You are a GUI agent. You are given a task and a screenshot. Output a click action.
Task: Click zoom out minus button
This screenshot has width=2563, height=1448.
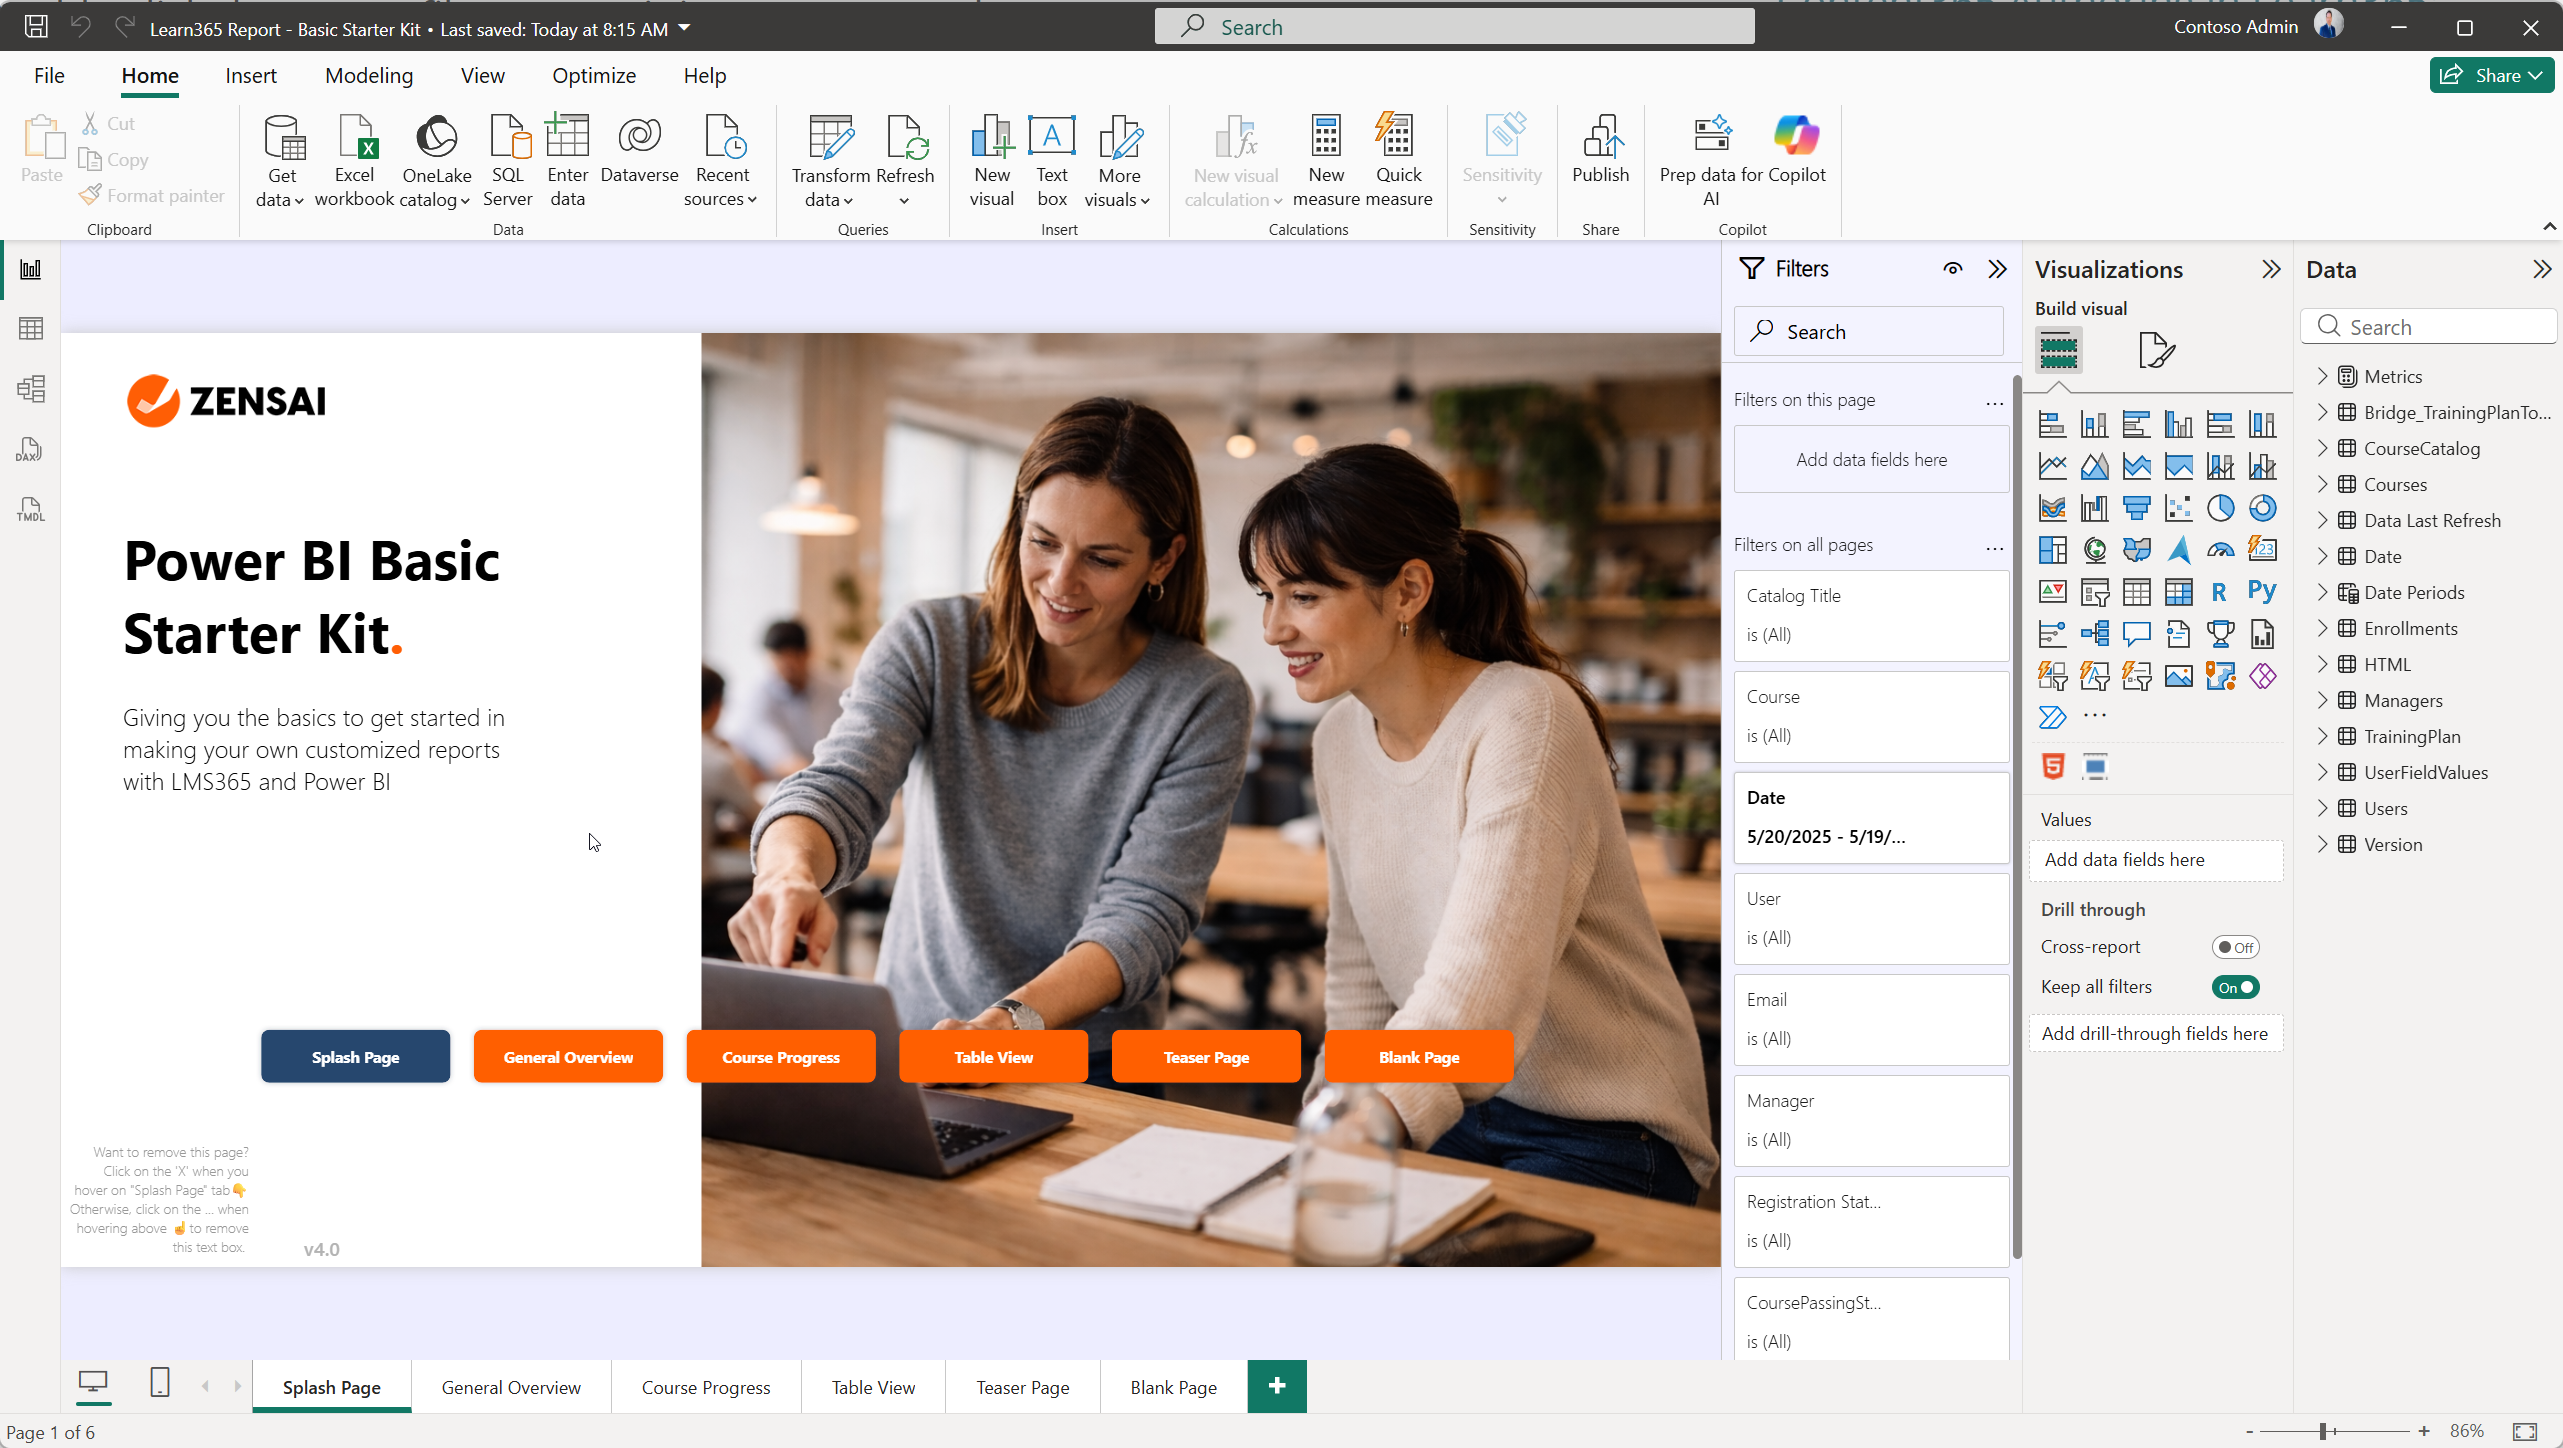pyautogui.click(x=2249, y=1432)
